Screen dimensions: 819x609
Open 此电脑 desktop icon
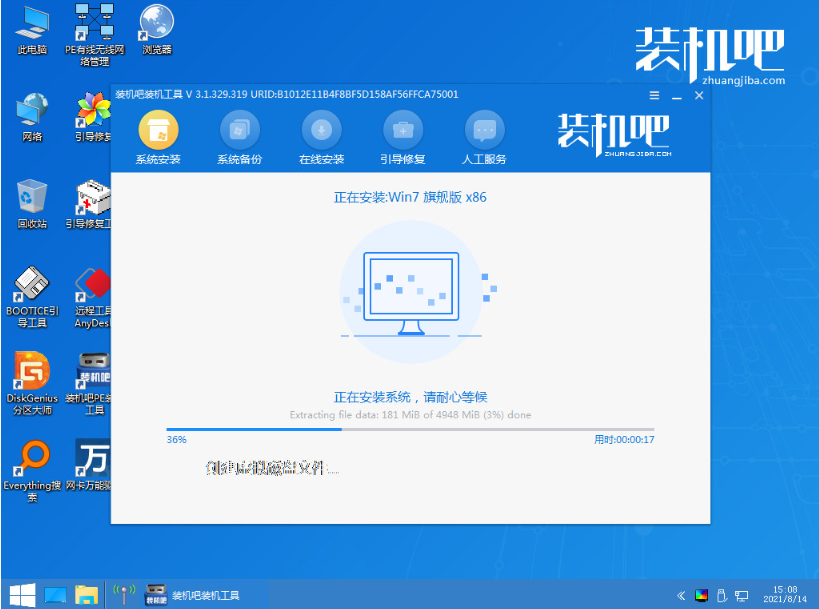coord(32,31)
